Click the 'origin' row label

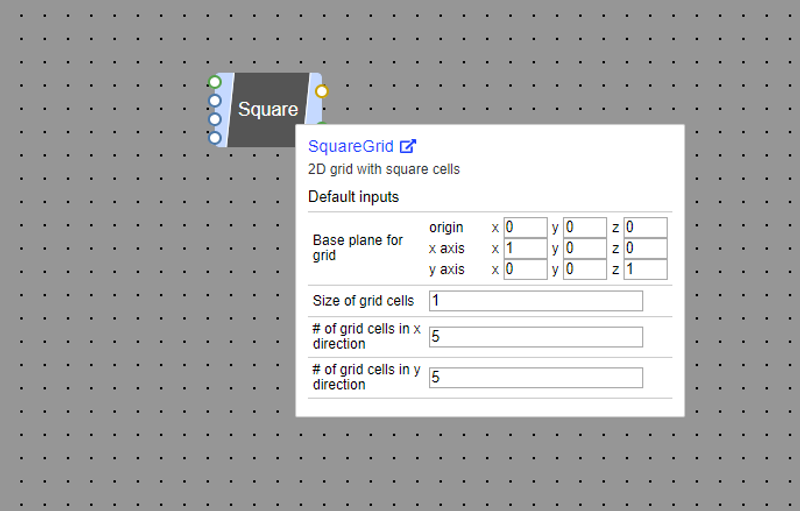(446, 227)
